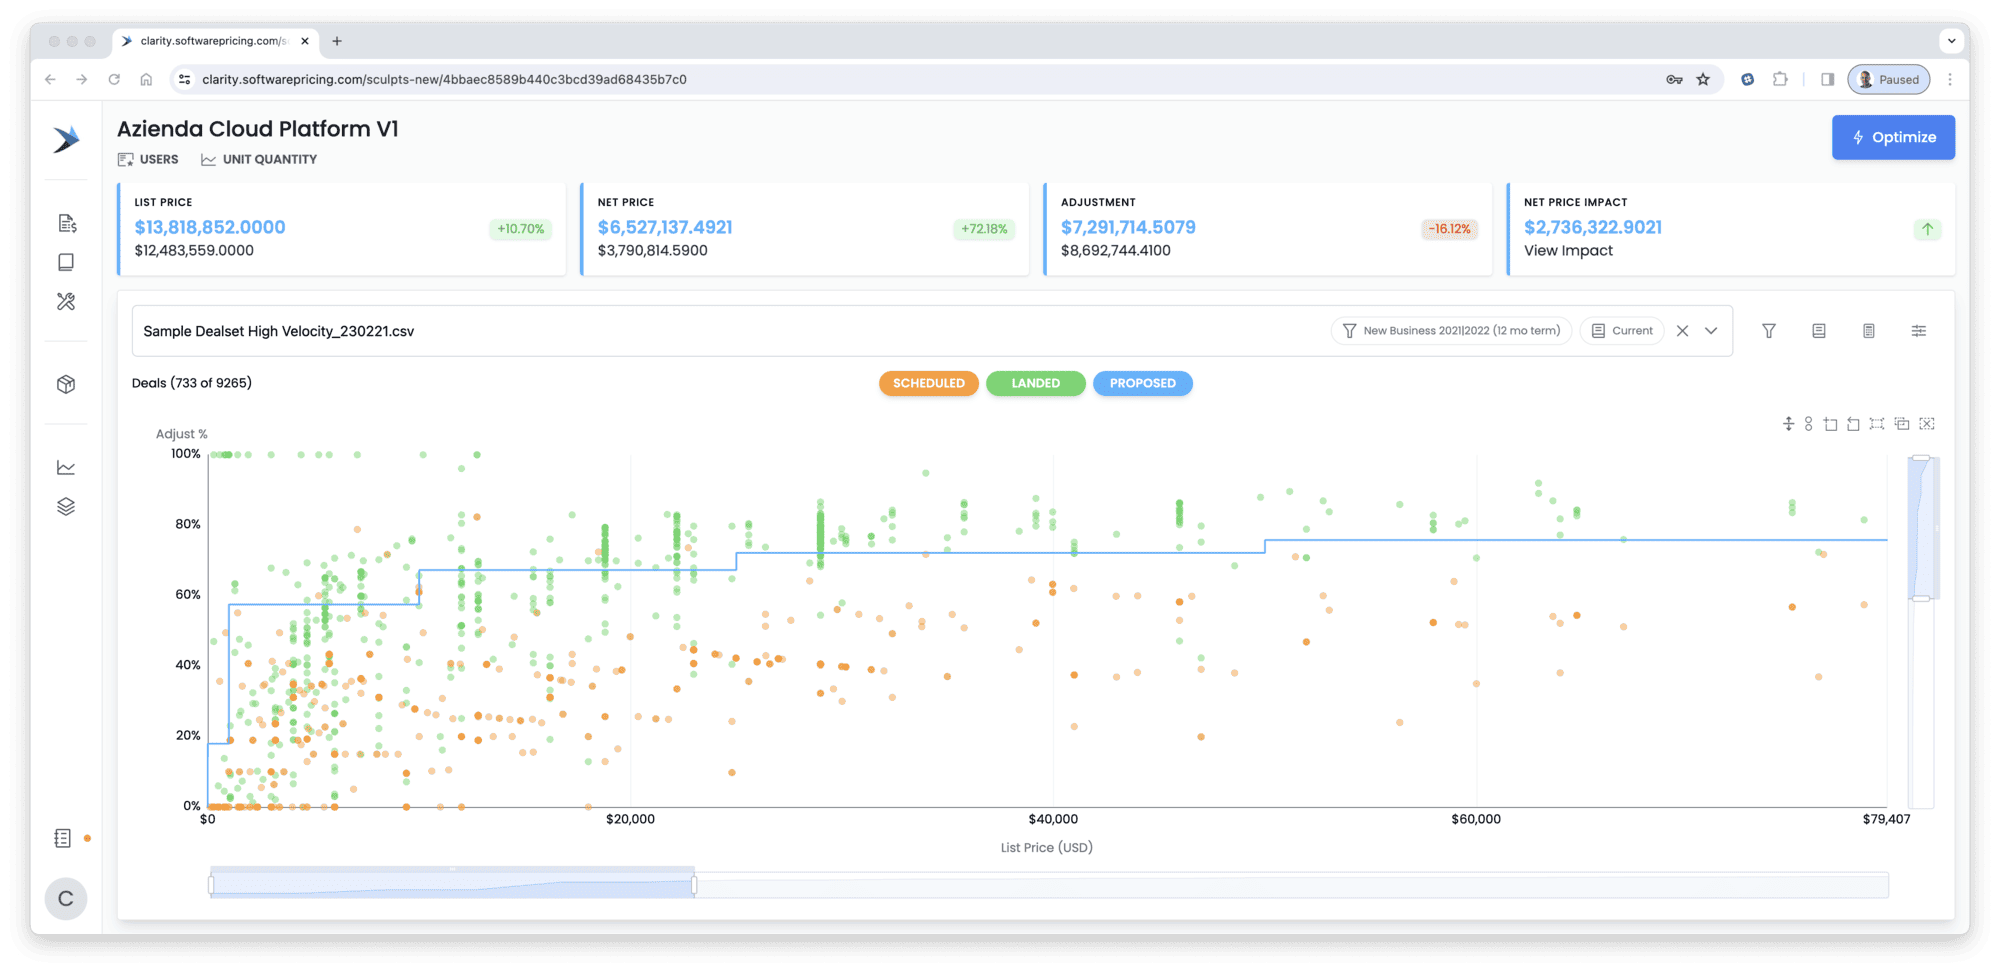Close the clarity.softwarepricing.com tab

click(x=305, y=41)
